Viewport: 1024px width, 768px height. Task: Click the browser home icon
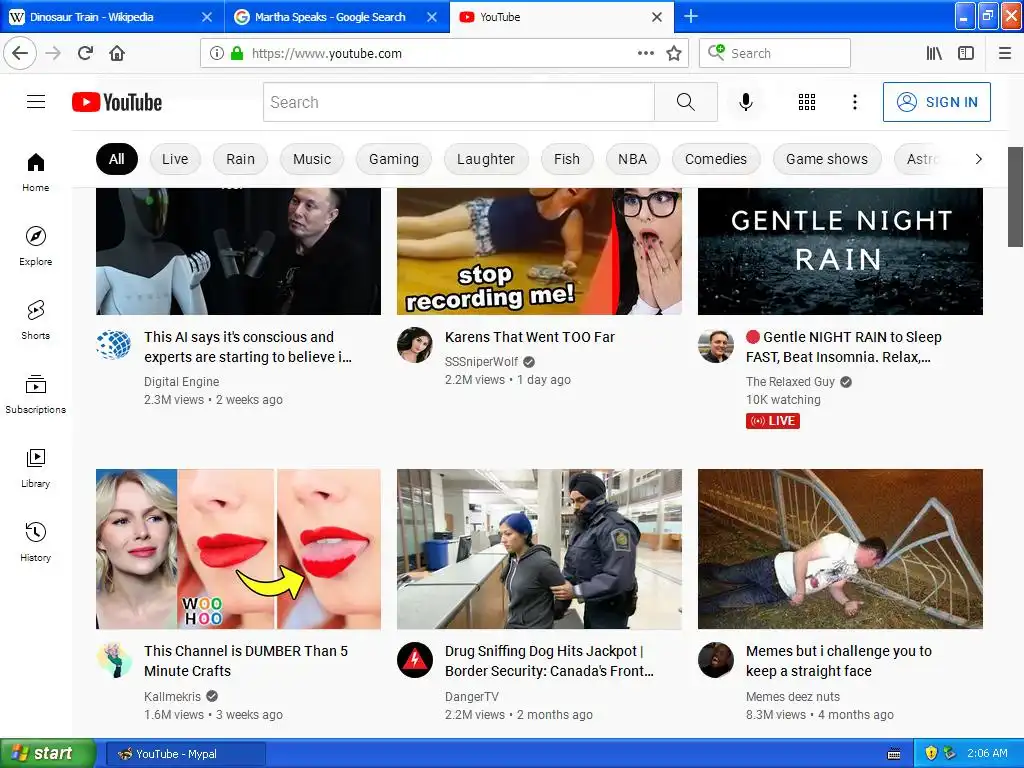click(x=117, y=53)
